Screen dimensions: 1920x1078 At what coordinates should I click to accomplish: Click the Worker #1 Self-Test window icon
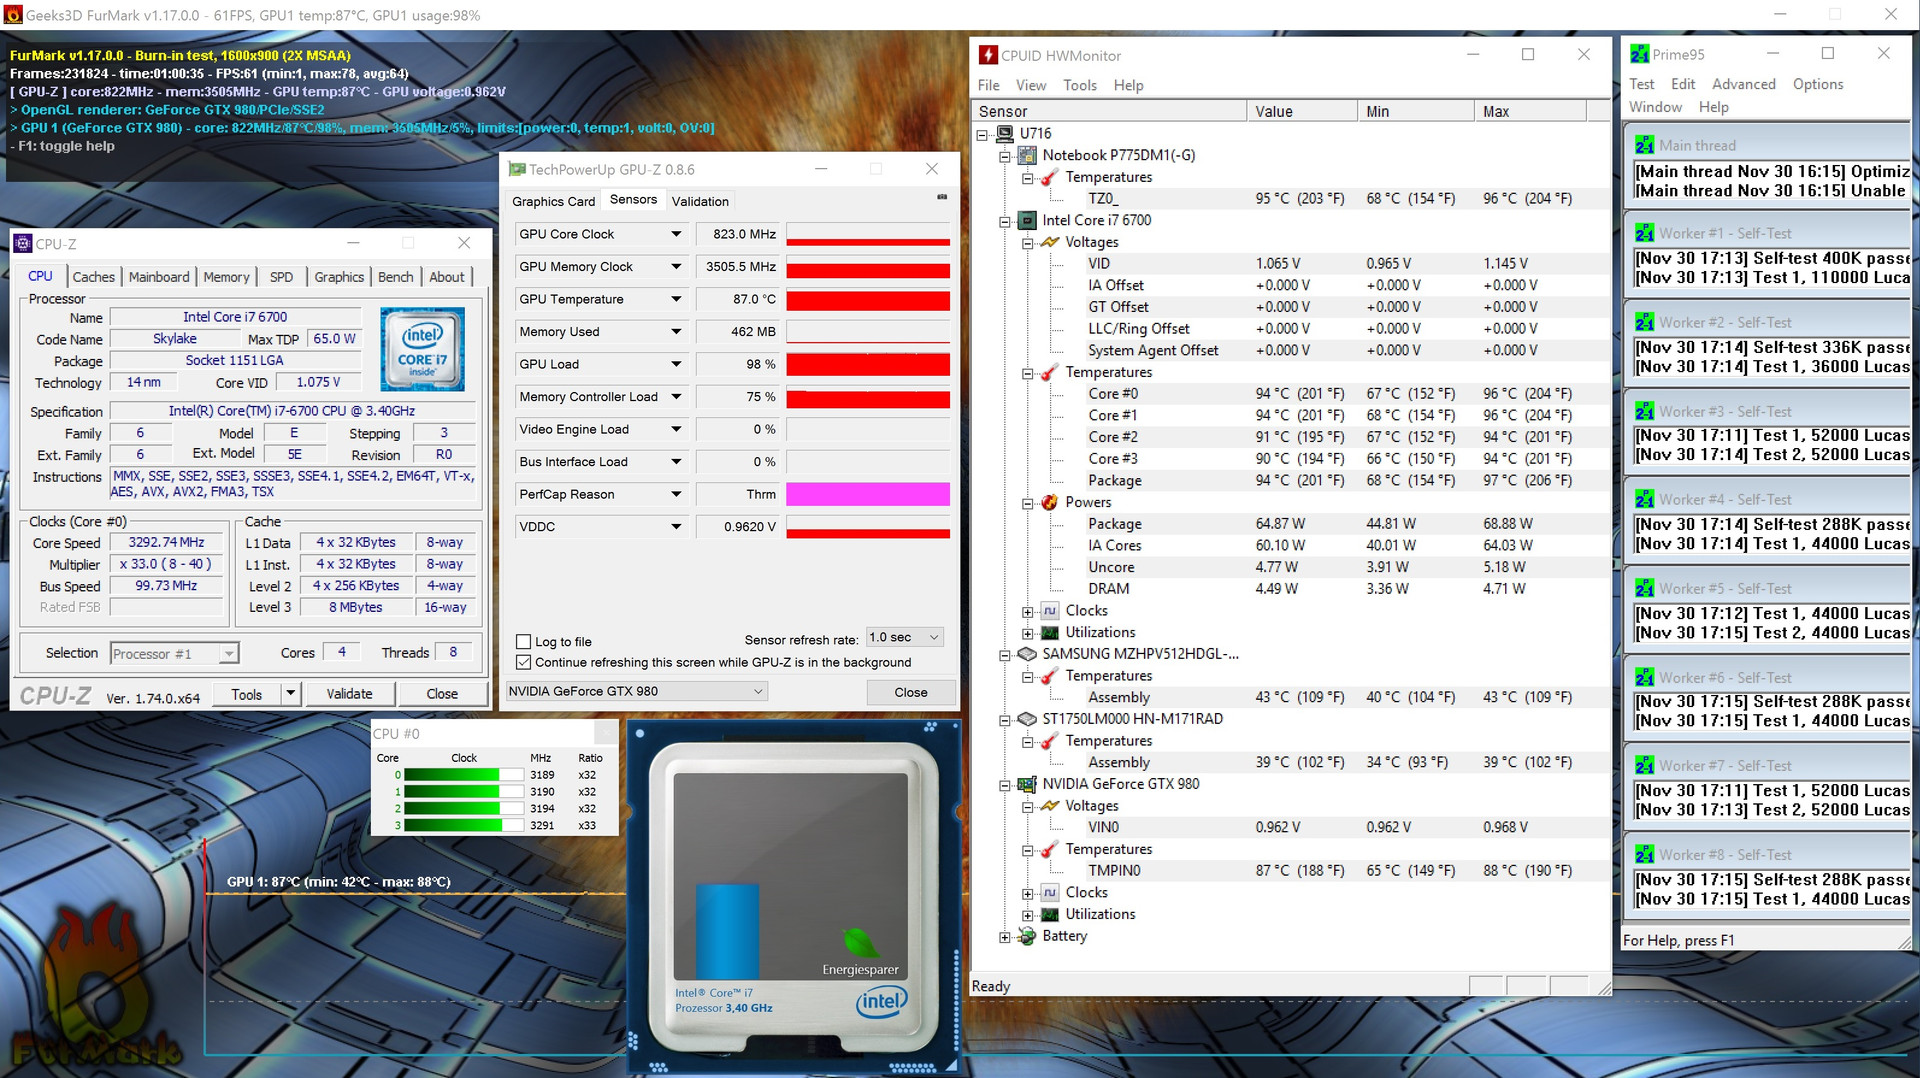[1644, 233]
